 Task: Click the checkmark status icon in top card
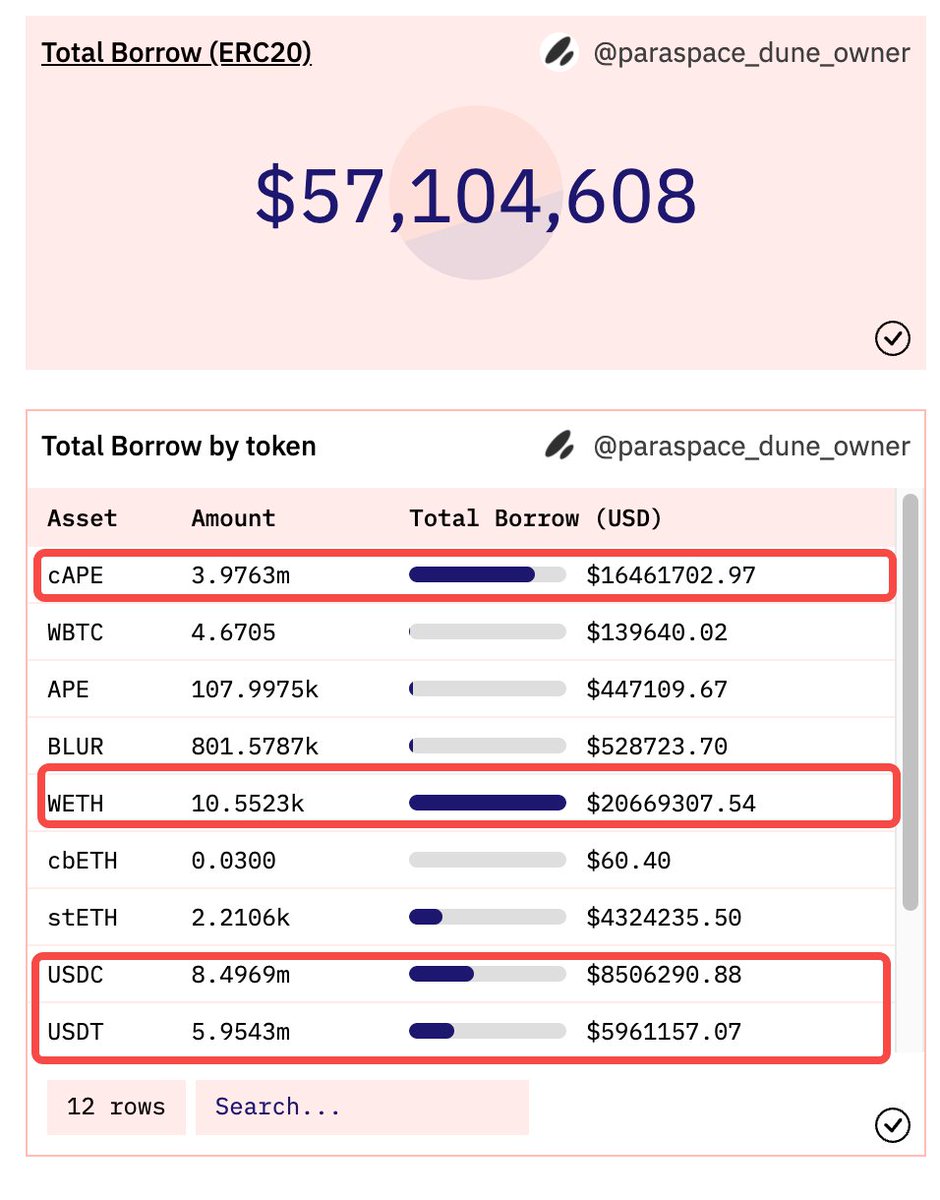[x=892, y=339]
